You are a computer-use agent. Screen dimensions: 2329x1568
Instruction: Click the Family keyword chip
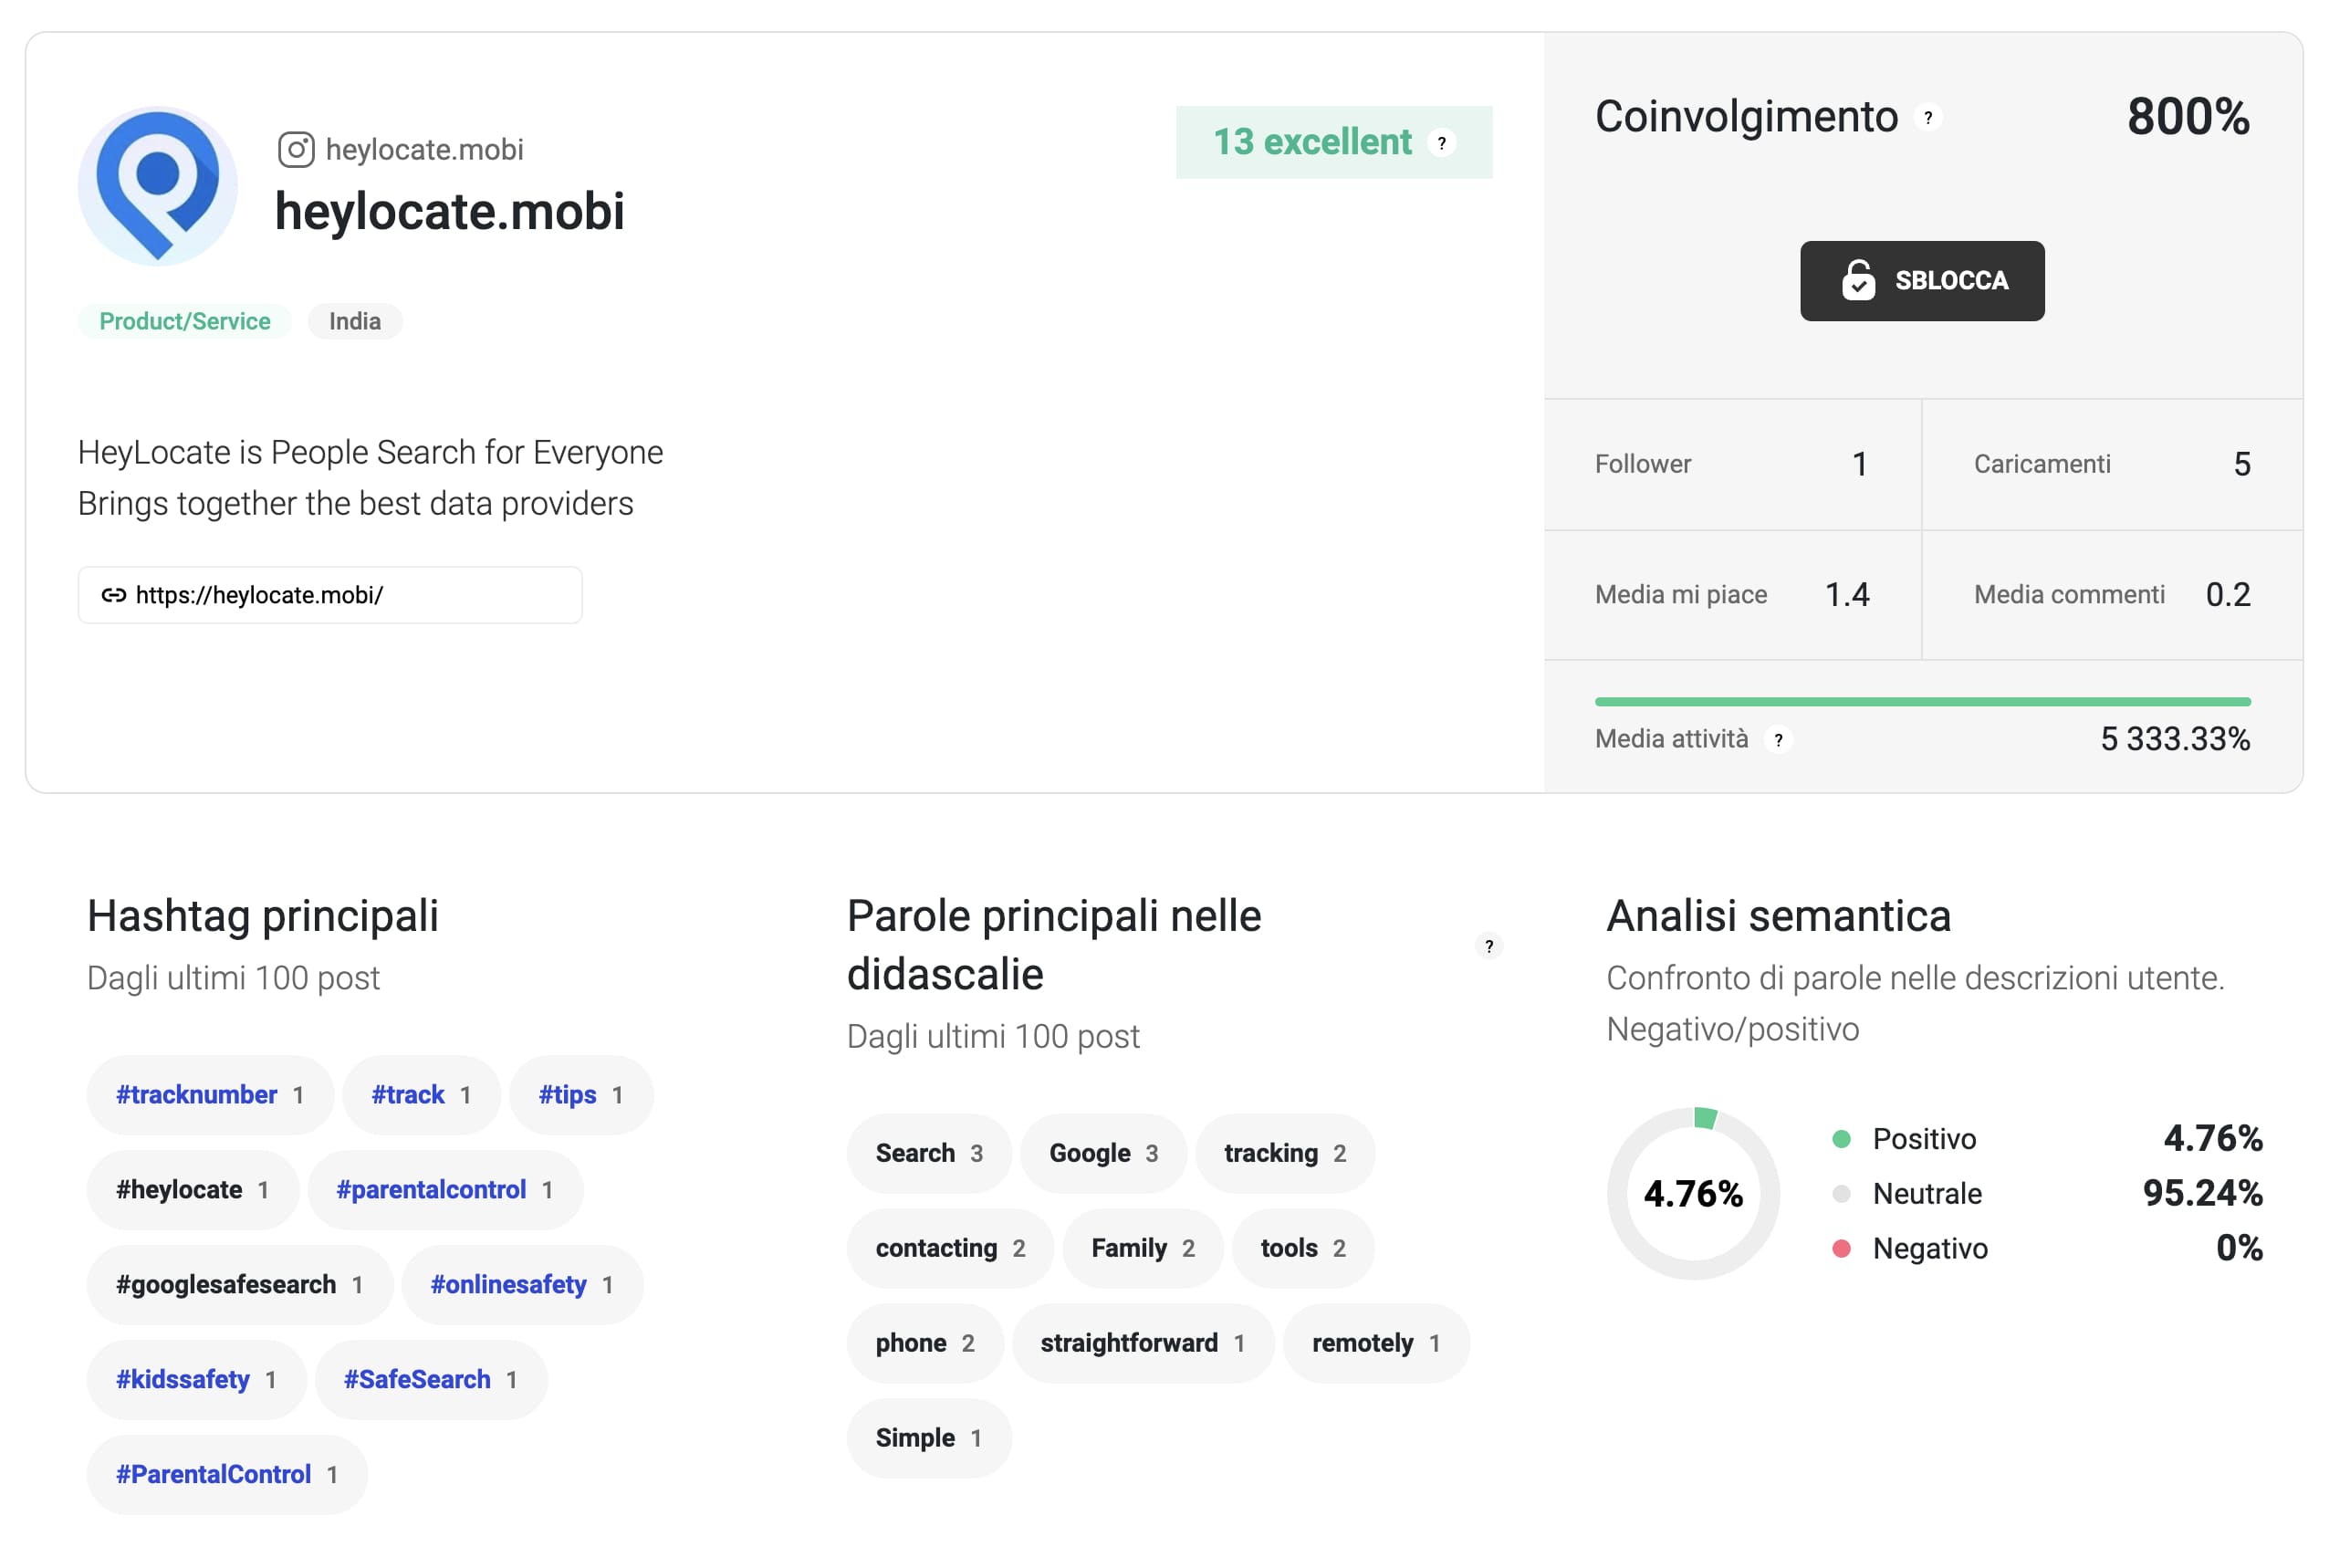[x=1143, y=1248]
